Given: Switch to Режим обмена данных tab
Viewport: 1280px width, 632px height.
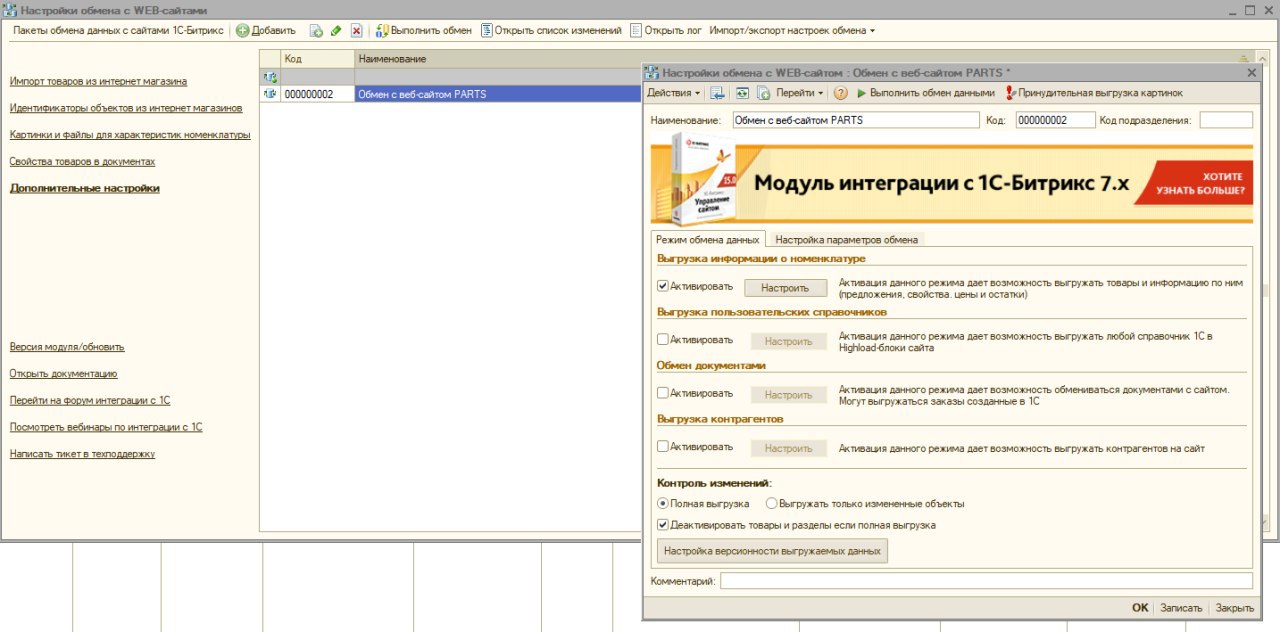Looking at the screenshot, I should [707, 239].
